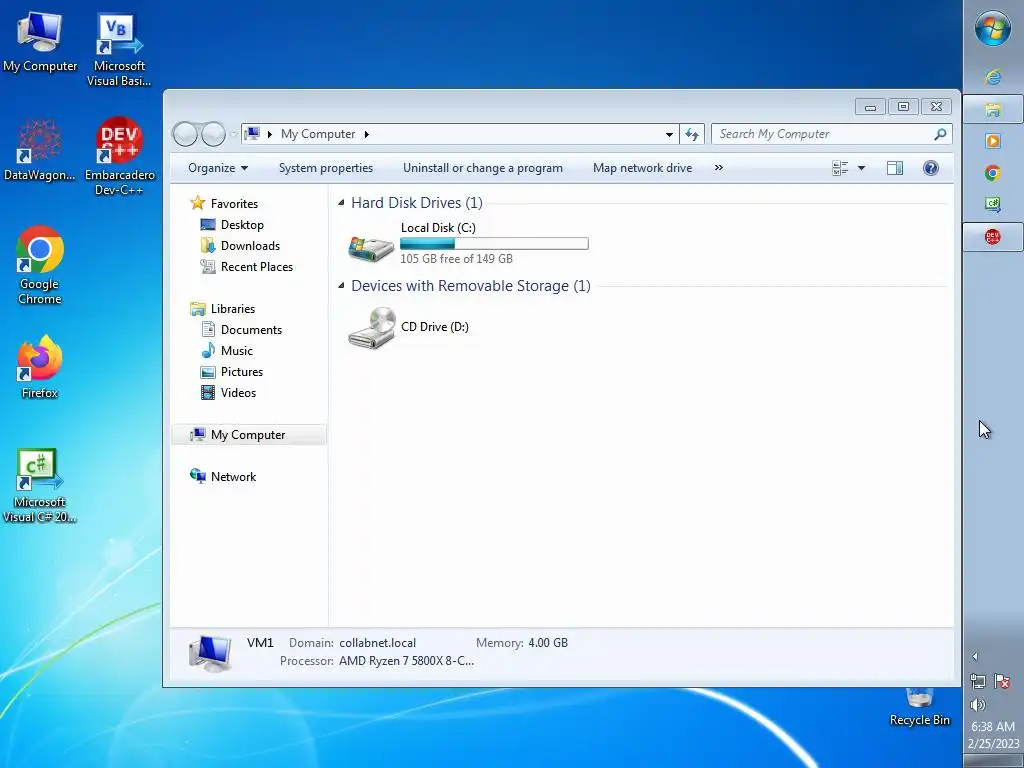This screenshot has width=1024, height=768.
Task: Launch the Embarcadero Dev-C++ desktop shortcut
Action: 120,157
